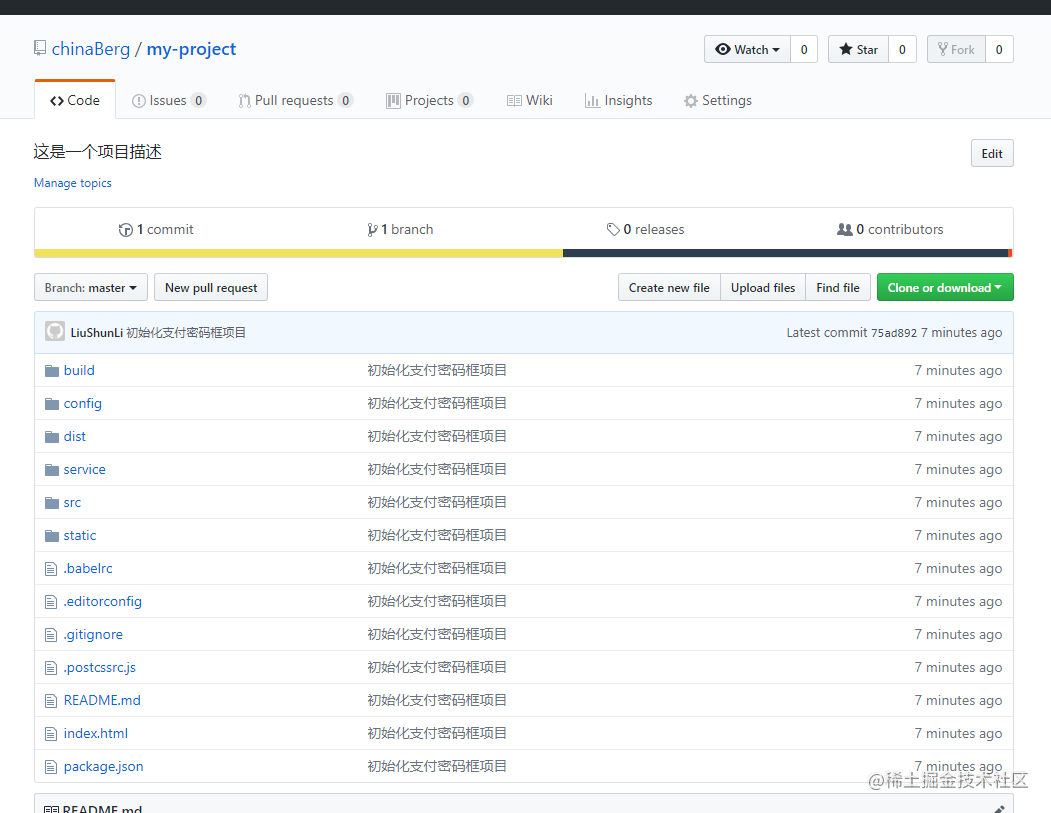Open the build folder

[x=79, y=371]
